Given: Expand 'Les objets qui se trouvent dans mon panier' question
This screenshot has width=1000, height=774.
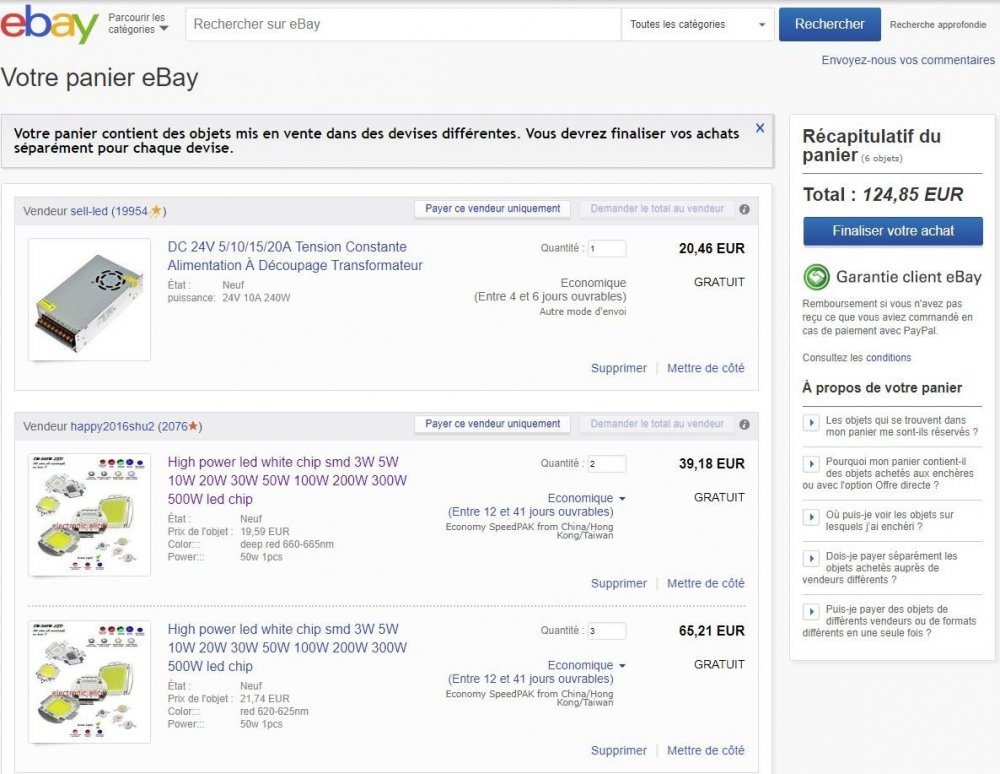Looking at the screenshot, I should (x=811, y=423).
